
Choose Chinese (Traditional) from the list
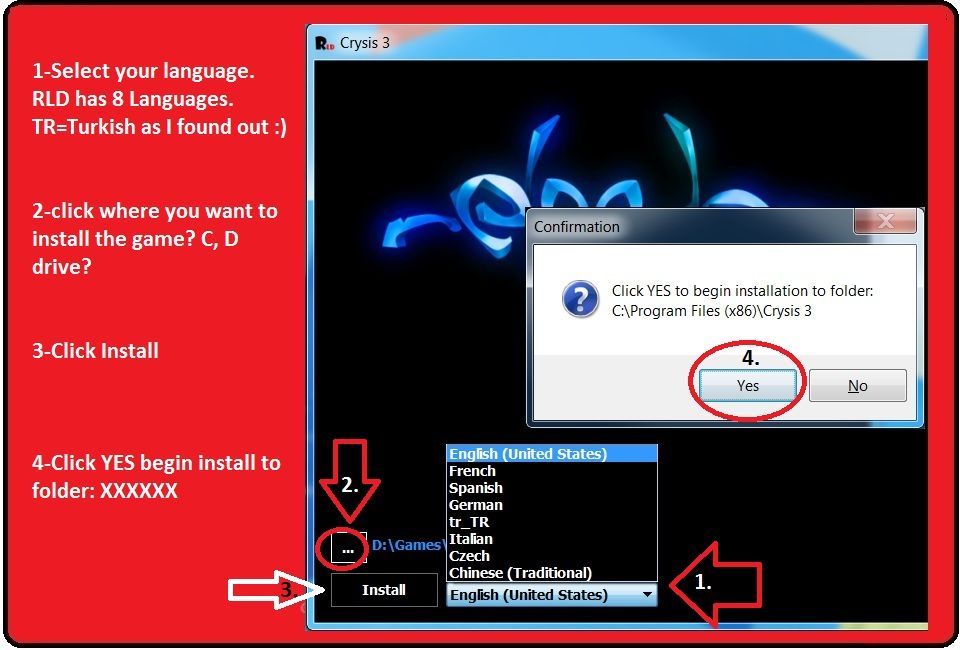552,573
